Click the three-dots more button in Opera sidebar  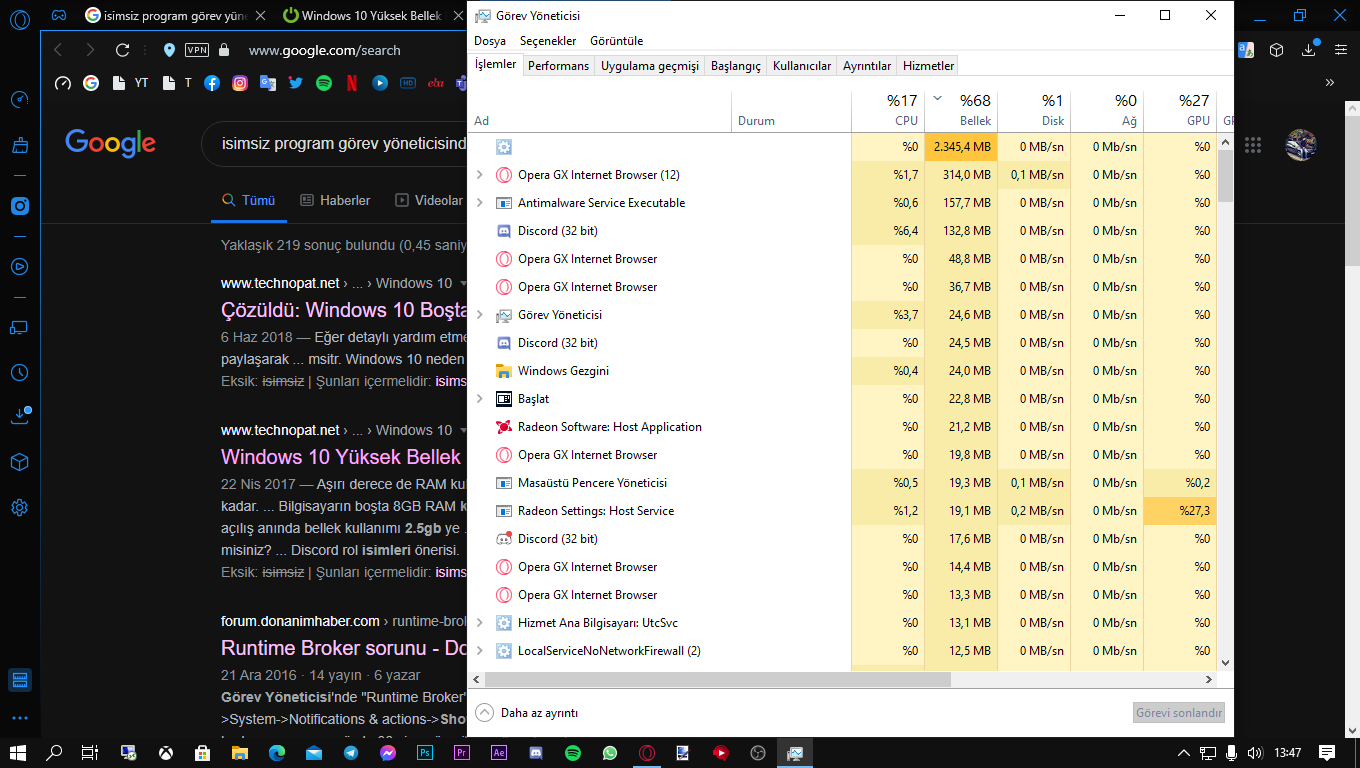[19, 718]
